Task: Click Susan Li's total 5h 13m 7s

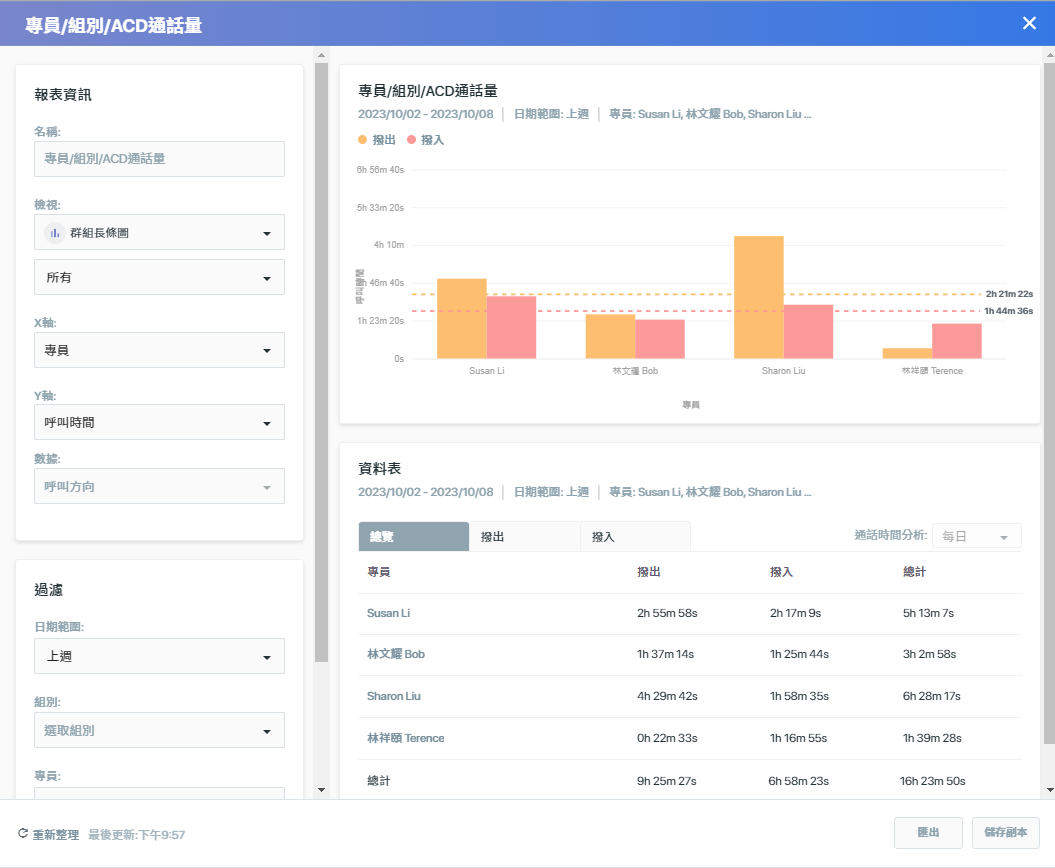Action: [x=928, y=613]
